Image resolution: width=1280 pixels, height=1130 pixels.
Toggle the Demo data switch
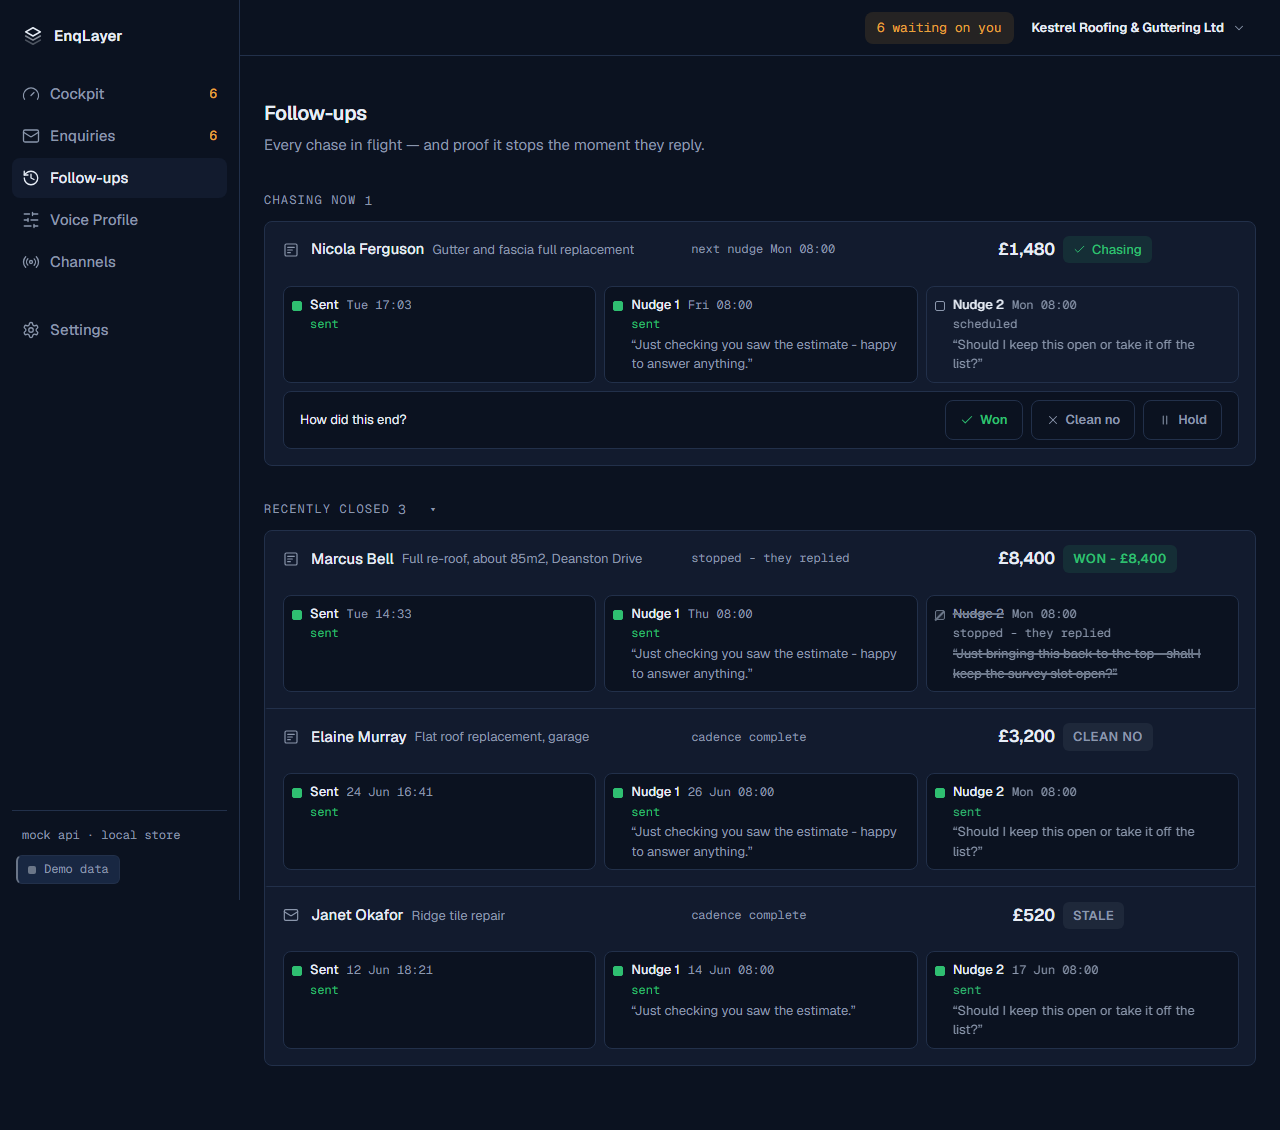coord(68,870)
